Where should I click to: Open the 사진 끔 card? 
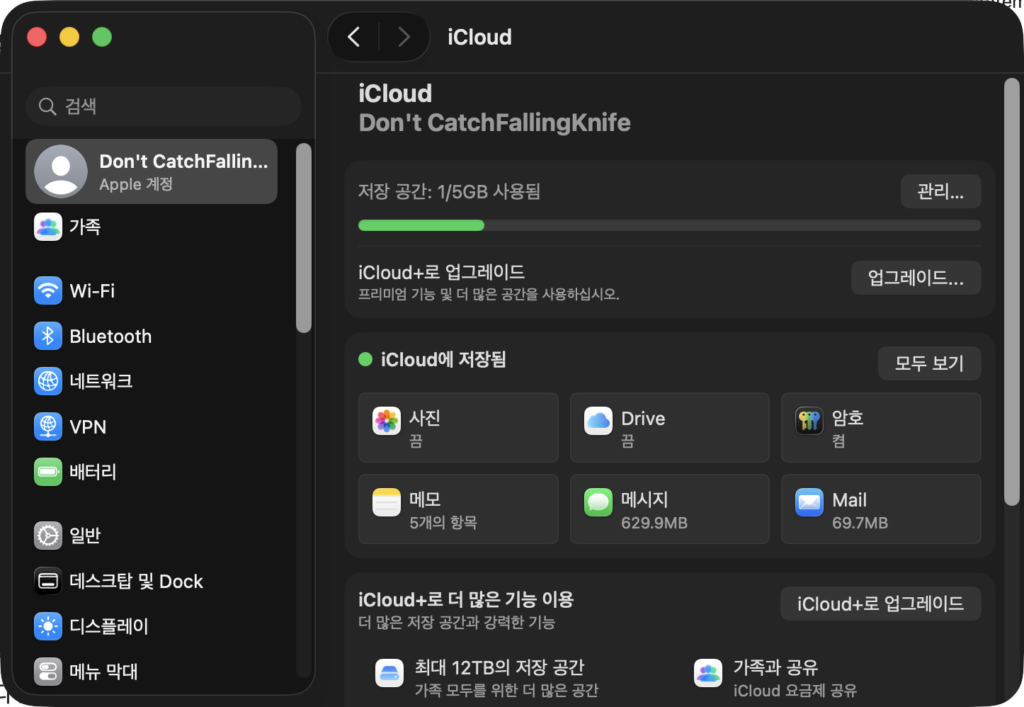coord(458,428)
